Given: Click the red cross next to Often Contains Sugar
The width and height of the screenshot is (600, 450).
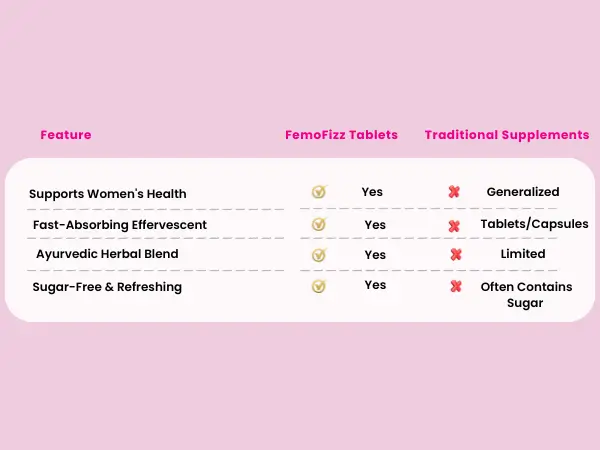Looking at the screenshot, I should (456, 286).
